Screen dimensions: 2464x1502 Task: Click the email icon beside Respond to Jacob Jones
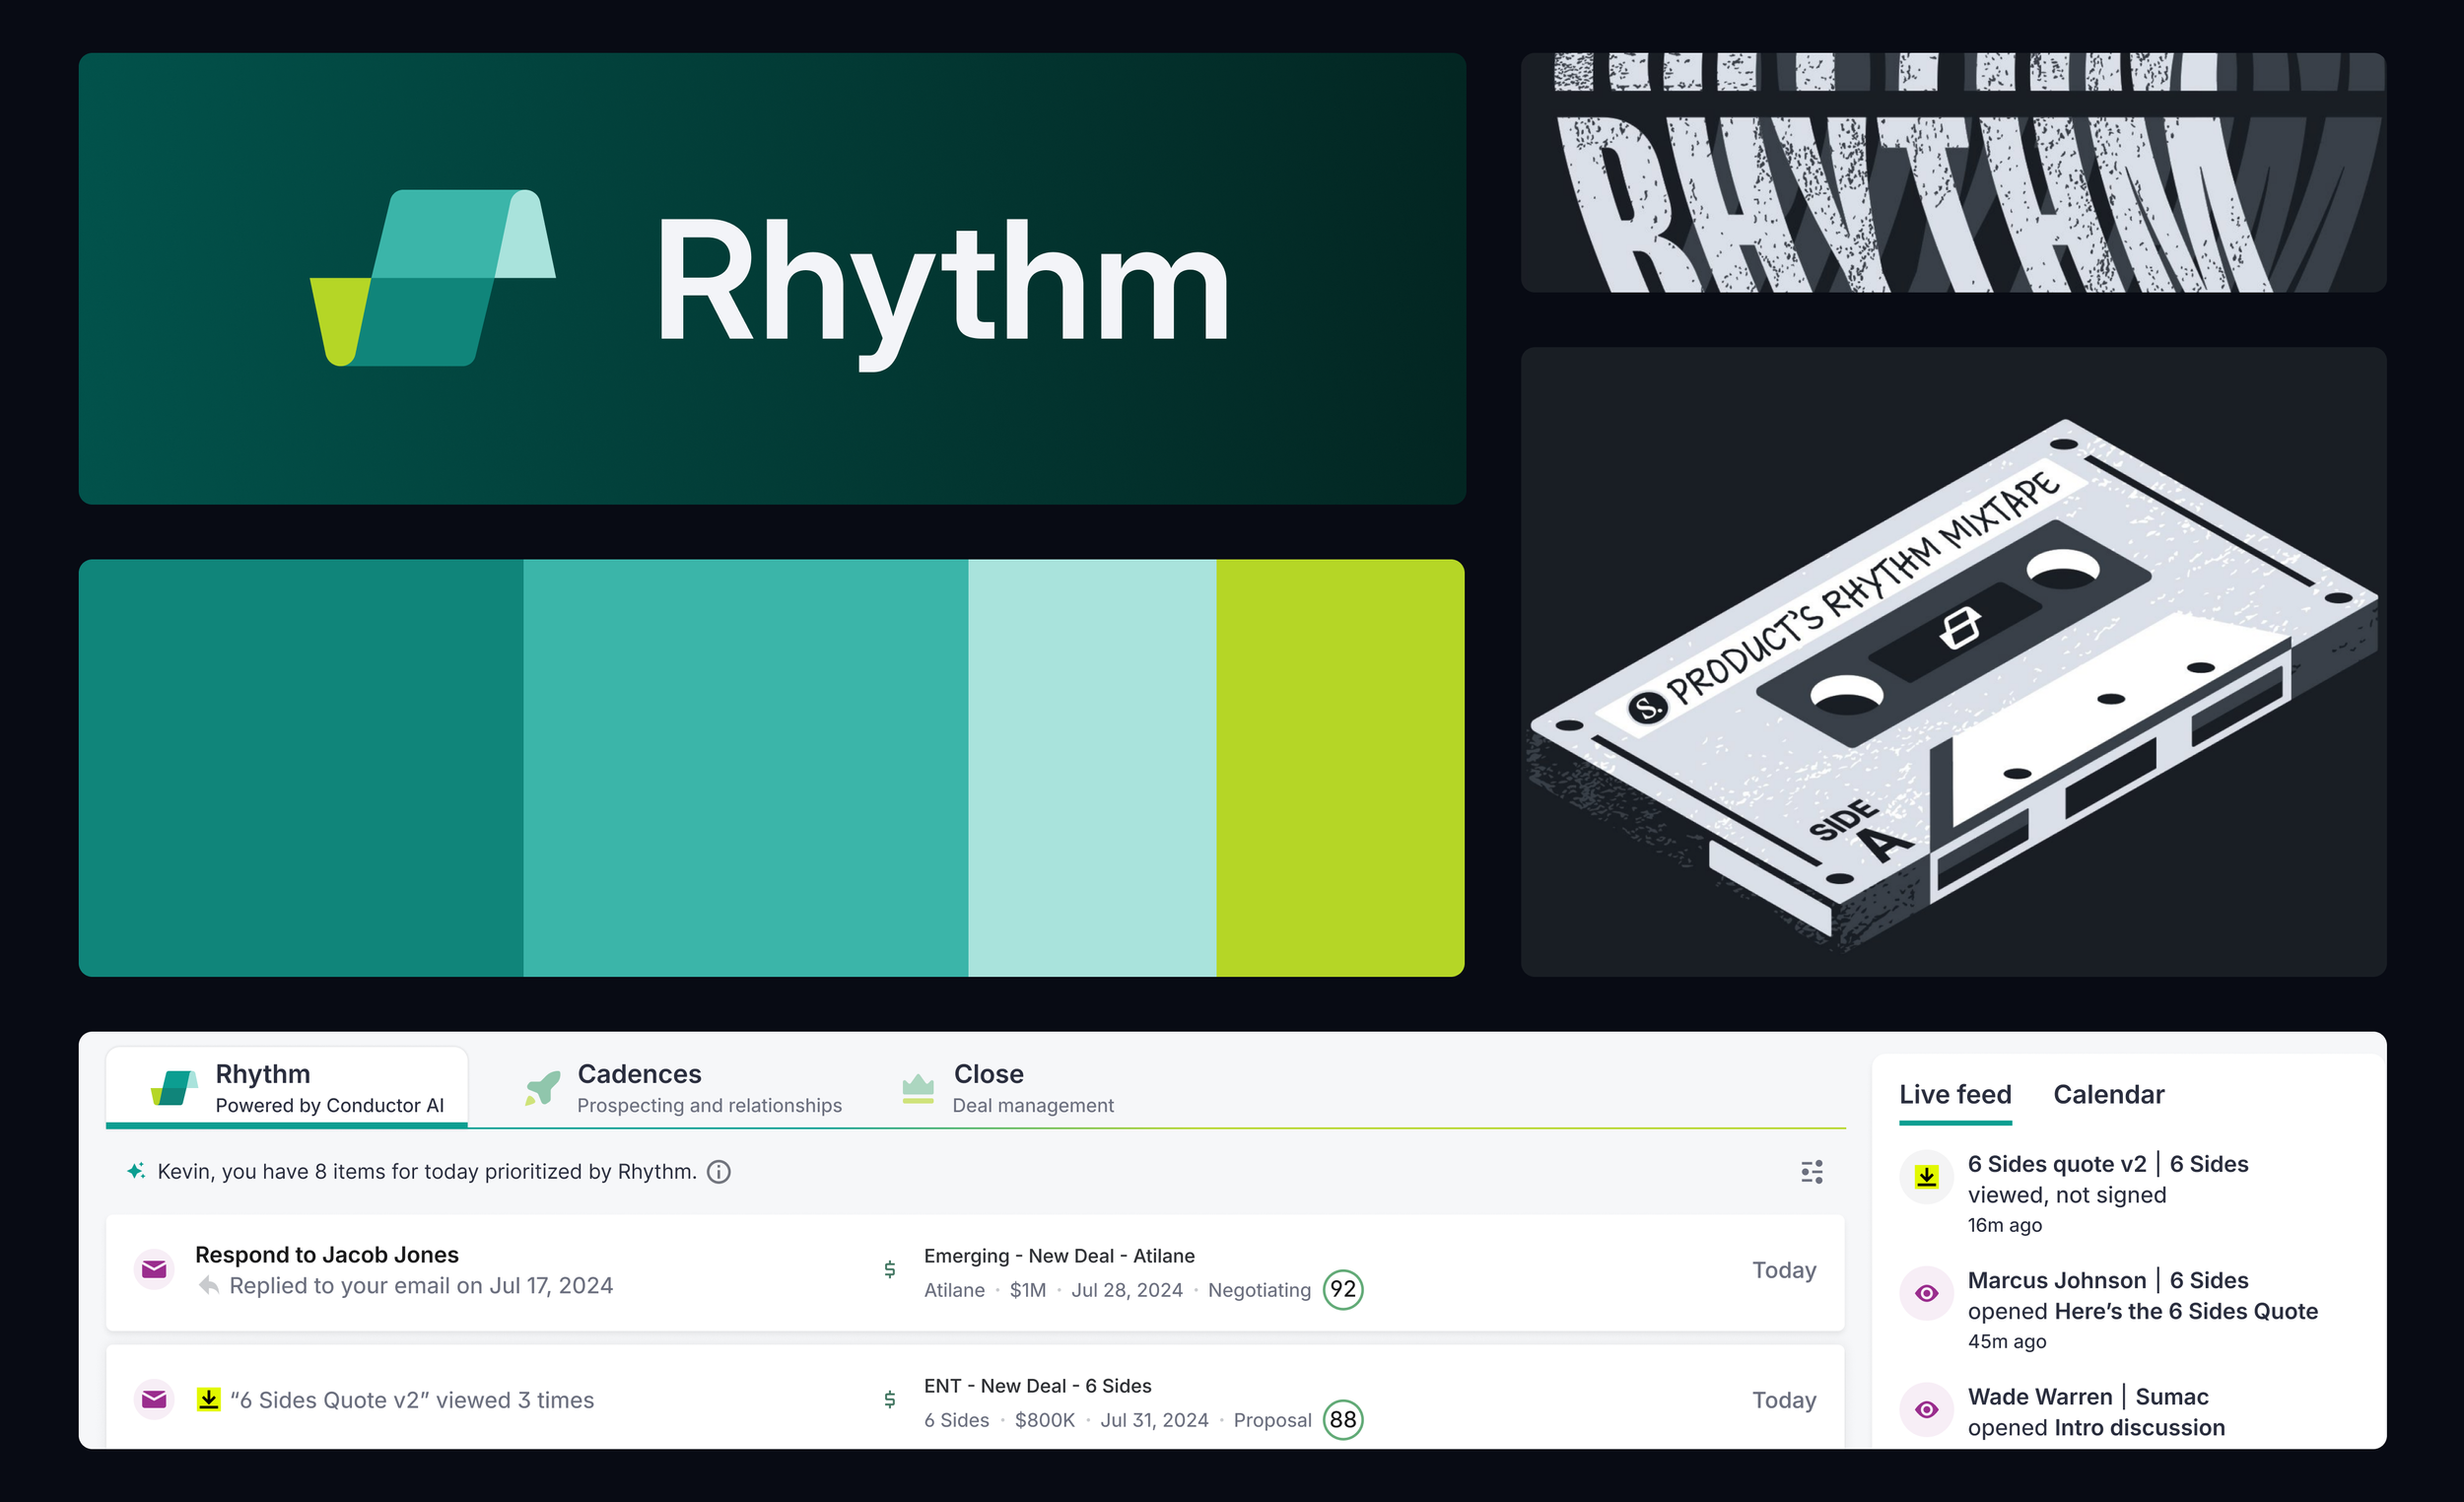154,1269
